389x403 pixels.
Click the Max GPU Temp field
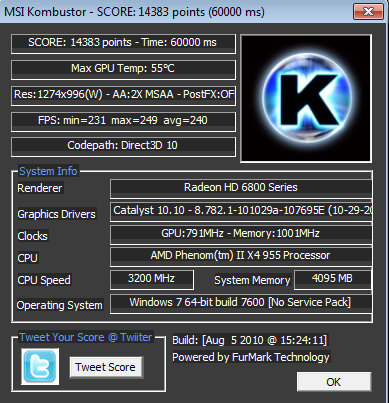(x=123, y=70)
